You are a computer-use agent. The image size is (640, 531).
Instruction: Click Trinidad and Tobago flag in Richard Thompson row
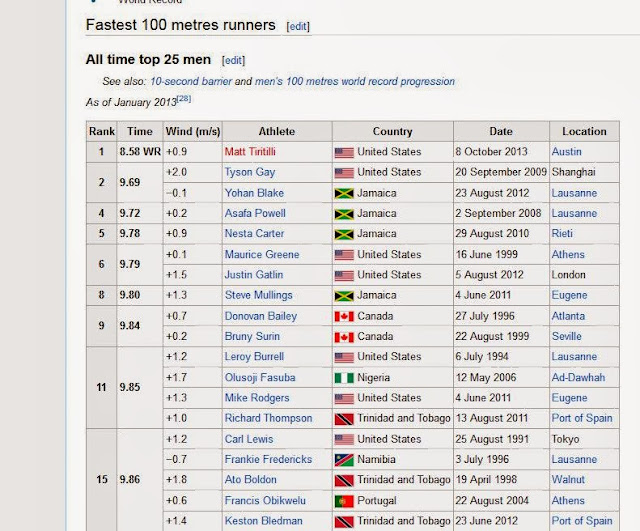click(x=344, y=419)
